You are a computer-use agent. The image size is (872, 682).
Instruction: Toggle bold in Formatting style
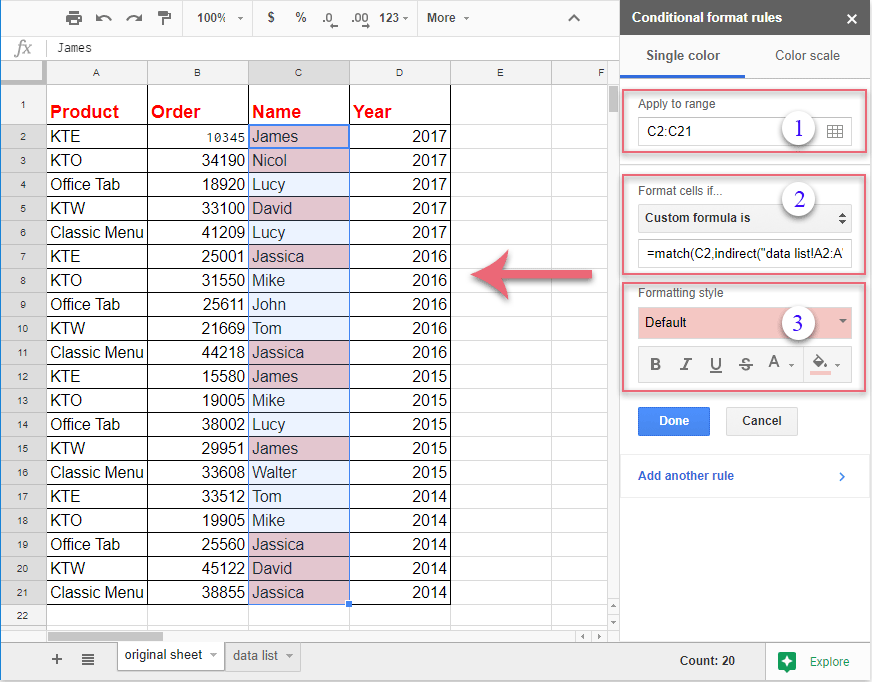tap(655, 364)
